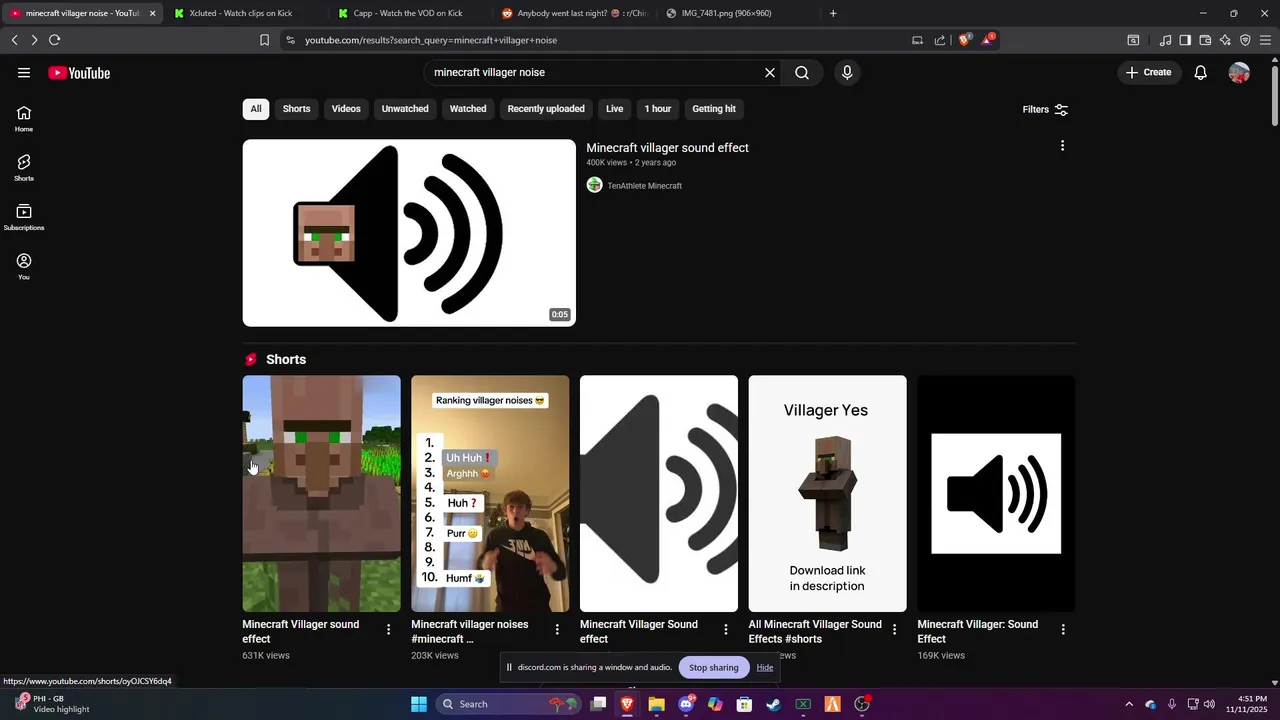Click the address bar URL
The height and width of the screenshot is (720, 1280).
point(430,40)
